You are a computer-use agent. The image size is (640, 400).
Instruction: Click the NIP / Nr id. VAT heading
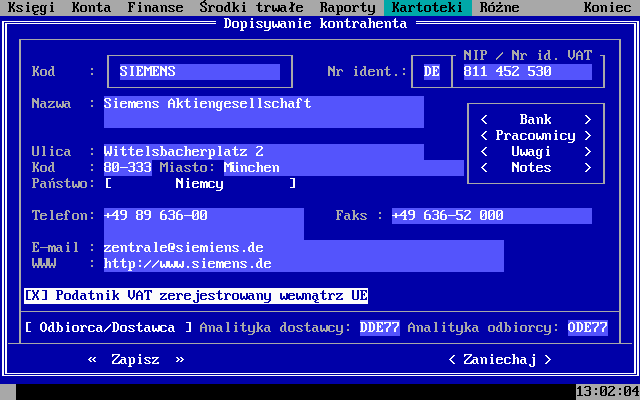coord(528,56)
